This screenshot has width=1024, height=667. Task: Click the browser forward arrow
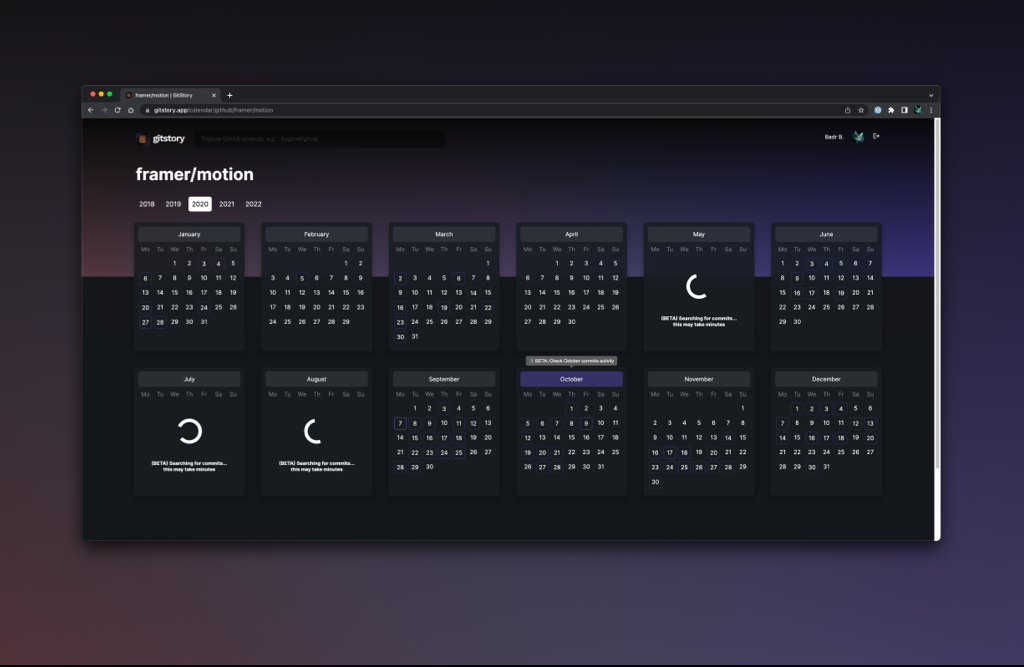pos(104,110)
